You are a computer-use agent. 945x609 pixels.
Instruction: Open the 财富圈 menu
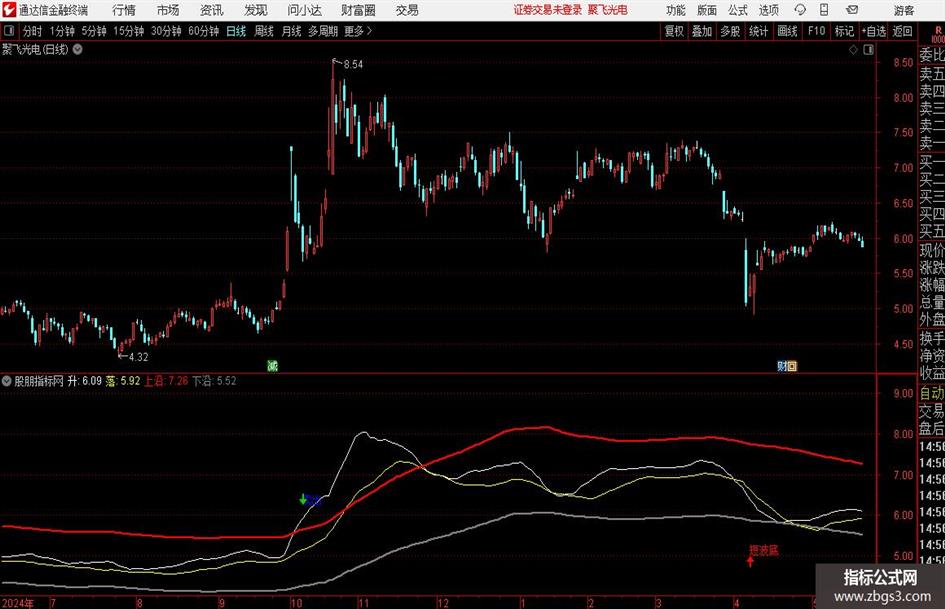(359, 10)
